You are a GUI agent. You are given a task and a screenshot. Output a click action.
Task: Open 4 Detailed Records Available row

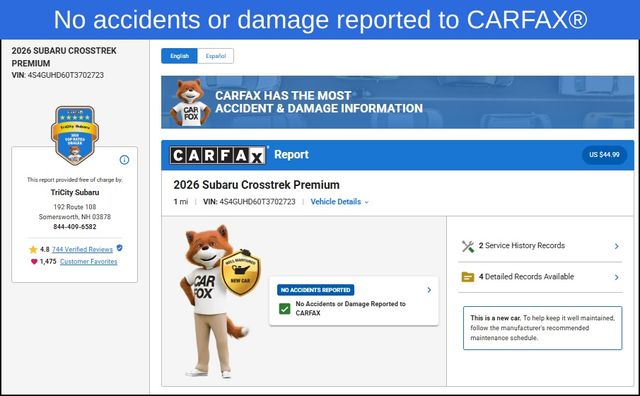(540, 277)
